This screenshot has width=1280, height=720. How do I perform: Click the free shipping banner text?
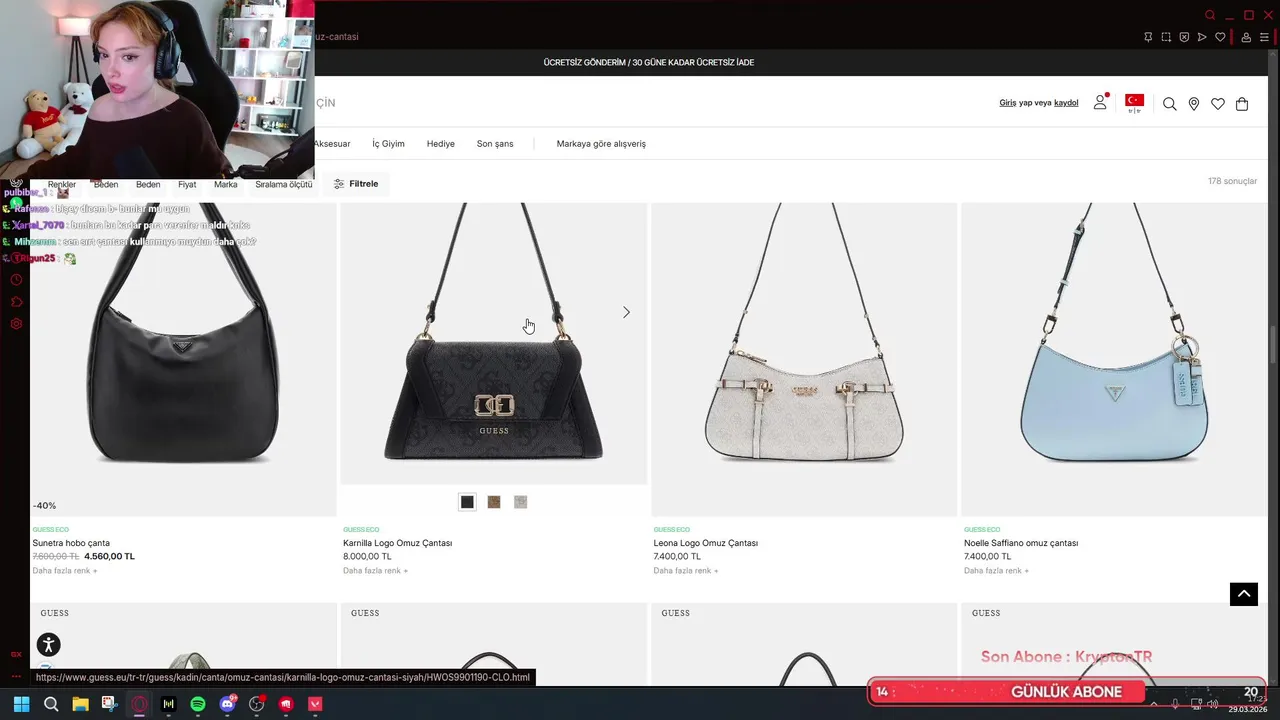[649, 62]
